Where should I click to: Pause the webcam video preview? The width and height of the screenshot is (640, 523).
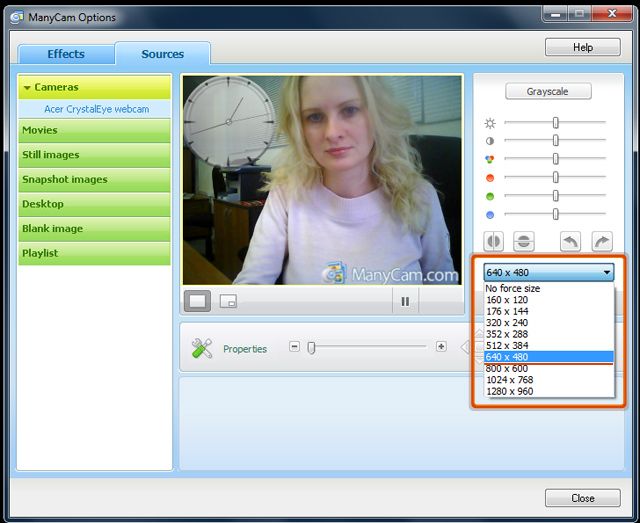click(405, 301)
